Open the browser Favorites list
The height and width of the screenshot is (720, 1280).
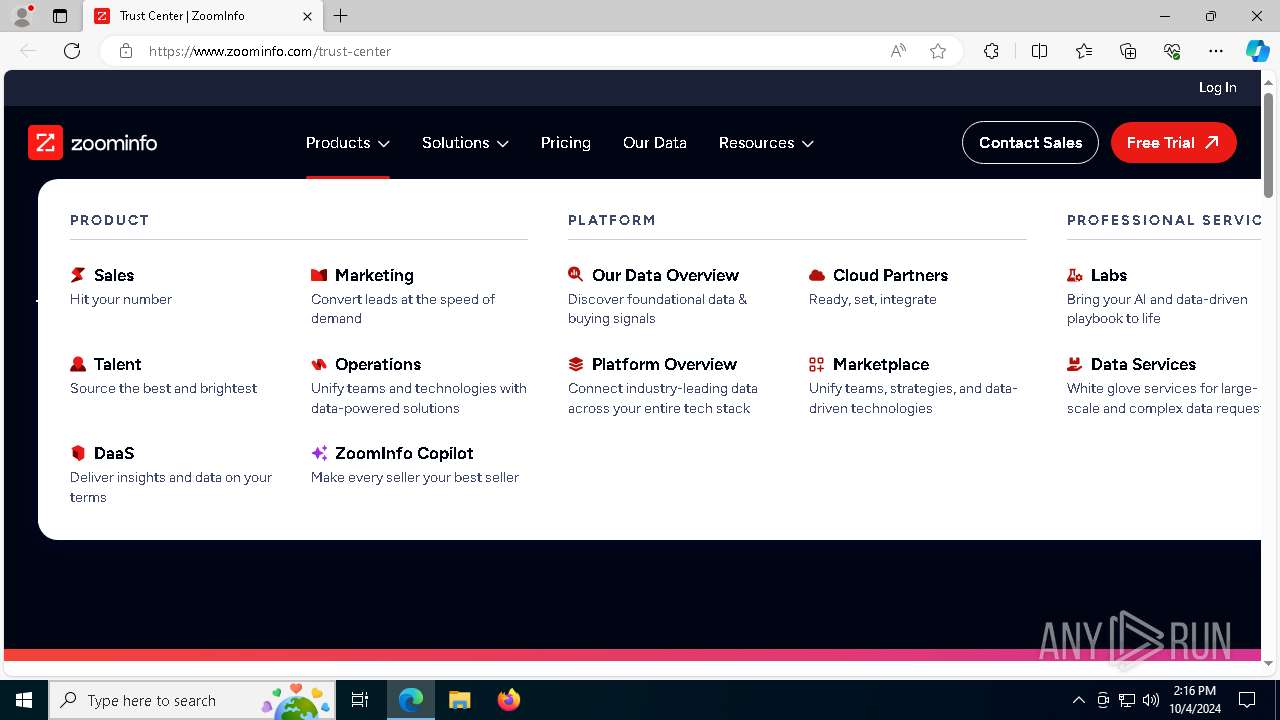1084,51
